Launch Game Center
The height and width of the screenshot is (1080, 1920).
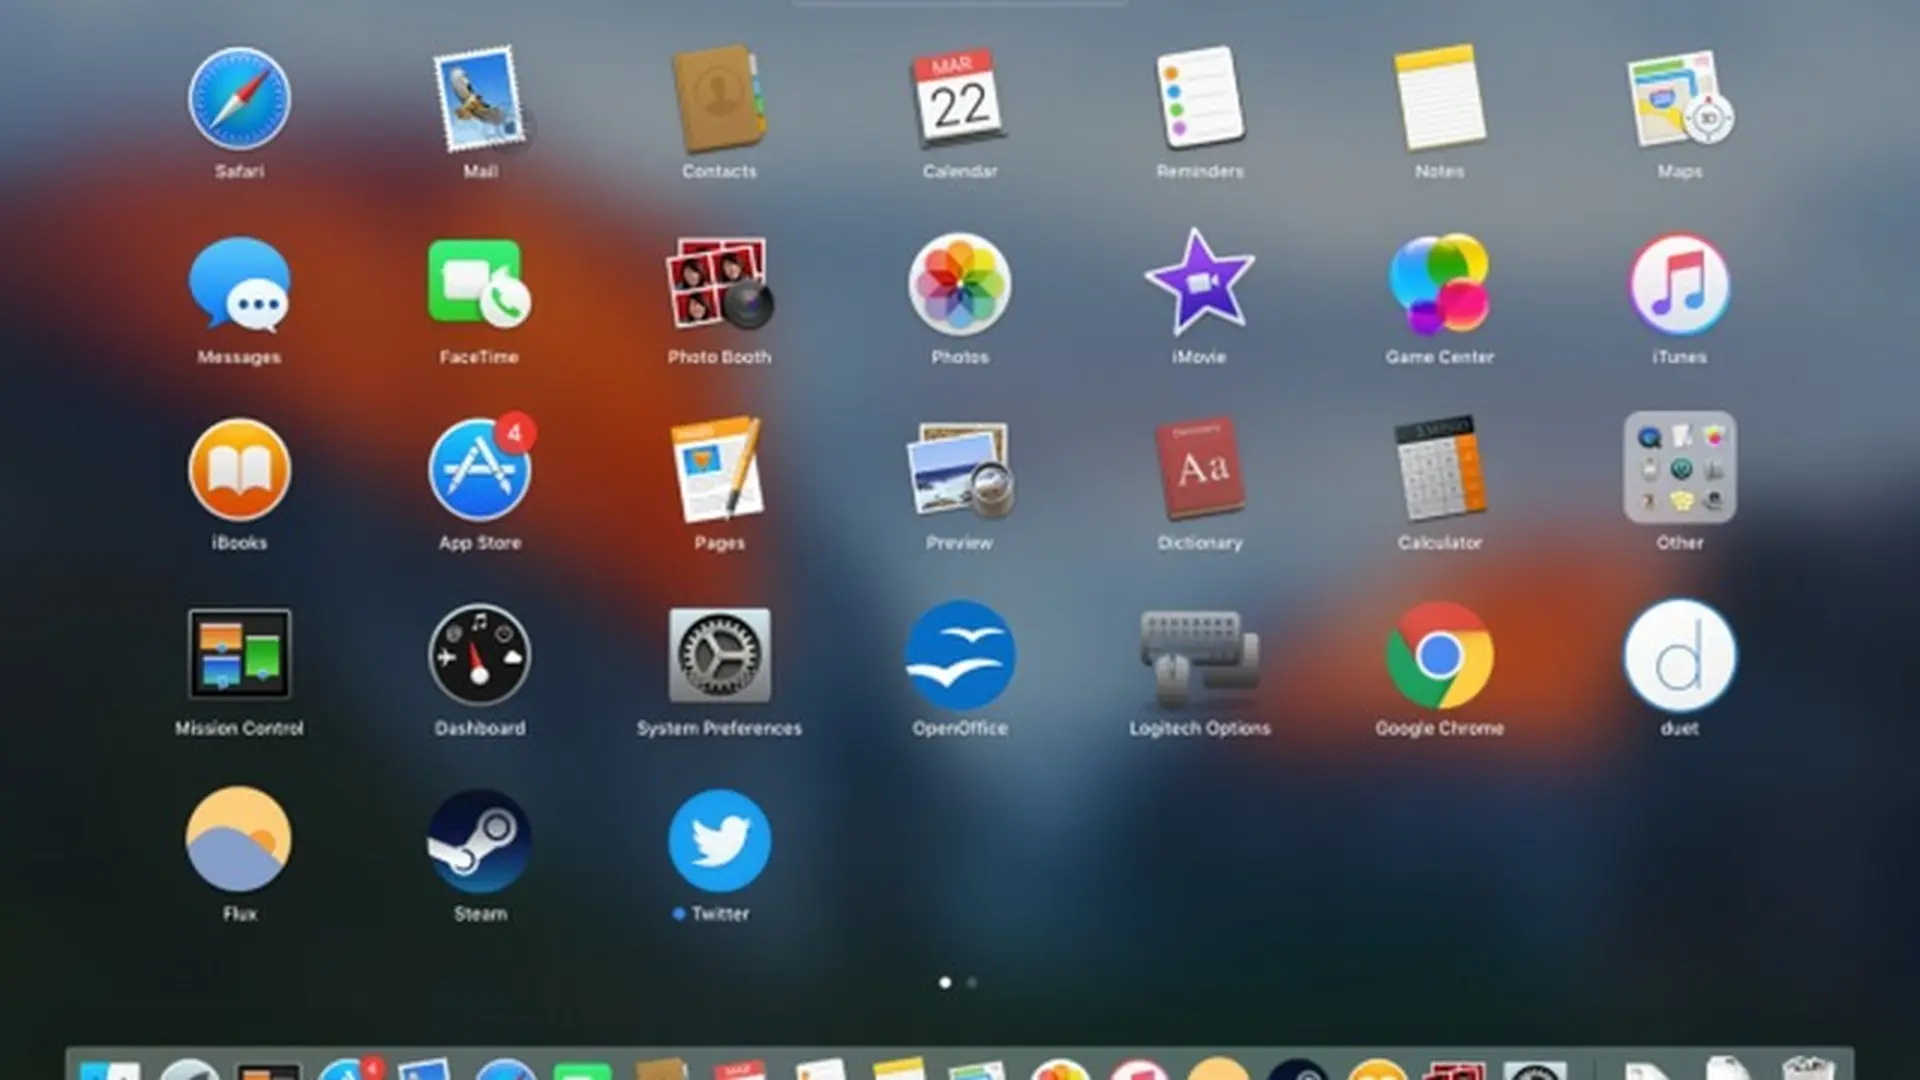1439,285
